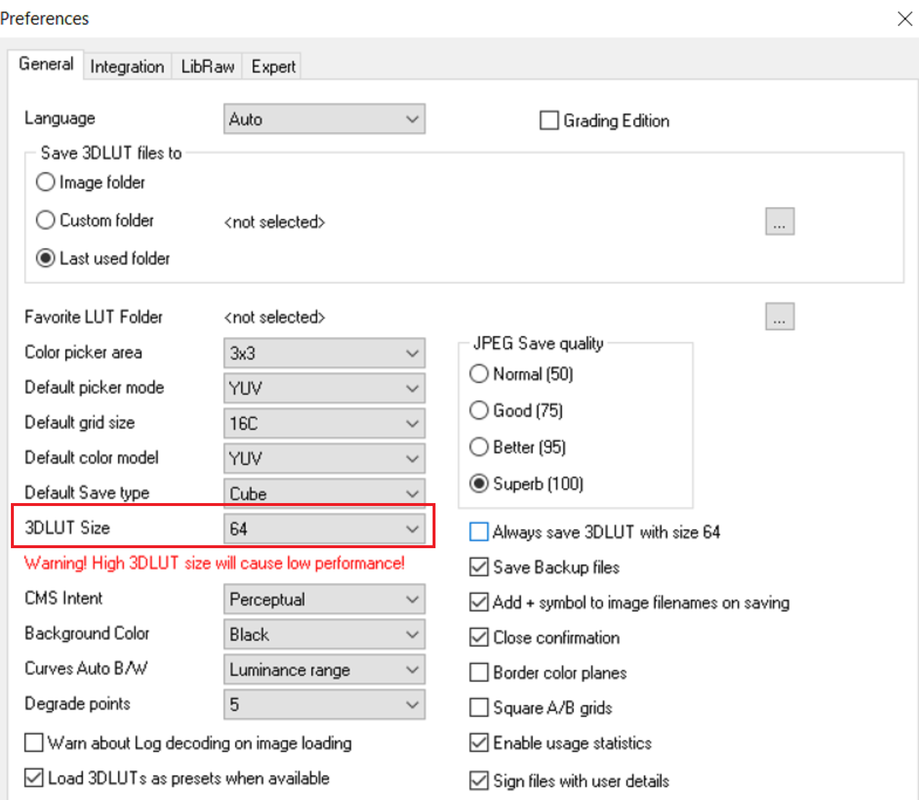This screenshot has height=800, width=919.
Task: Check Always save 3DLUT with size 64
Action: click(x=479, y=532)
